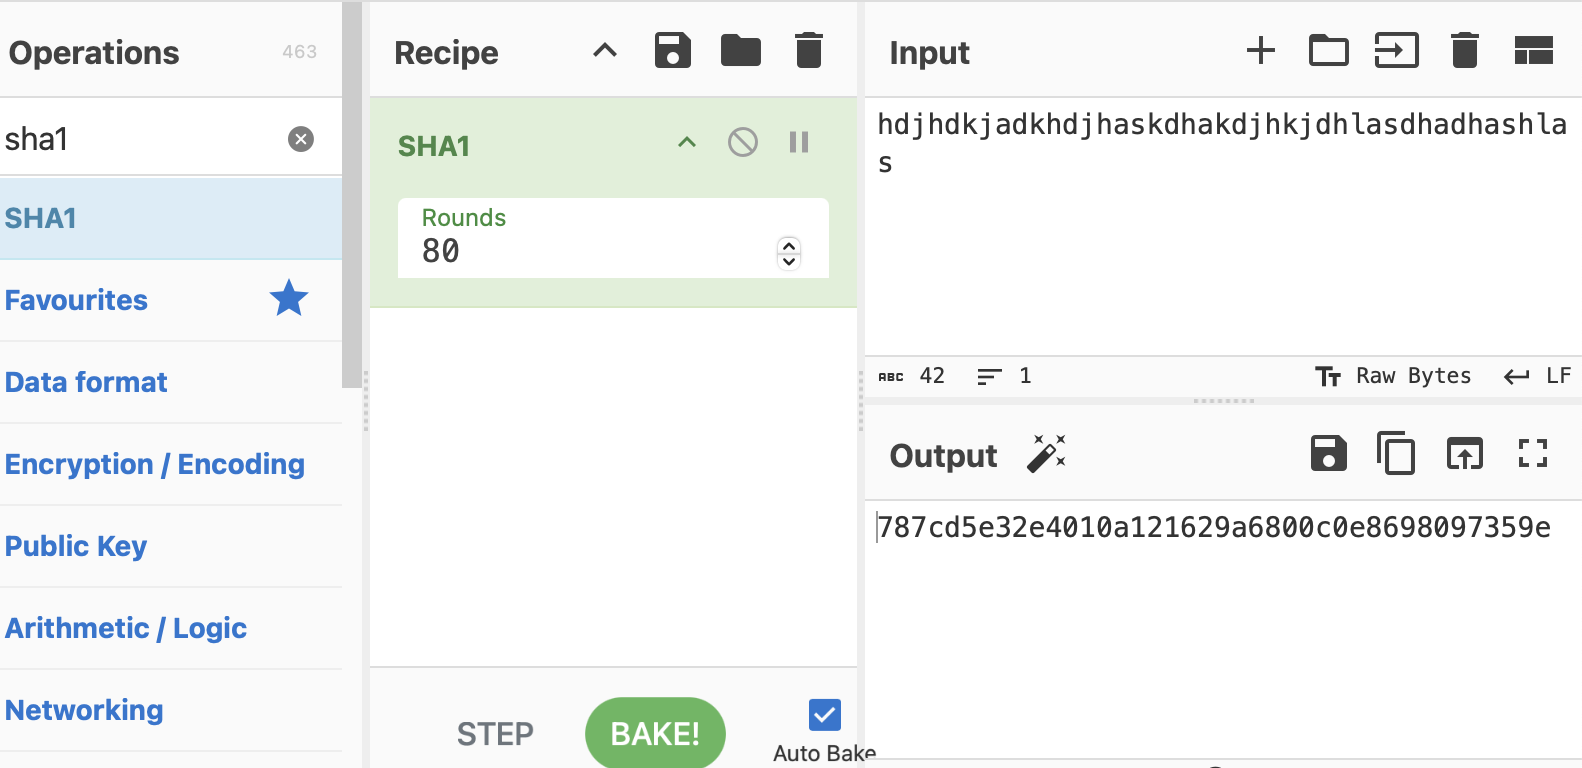Clear the sha1 search text

click(301, 139)
